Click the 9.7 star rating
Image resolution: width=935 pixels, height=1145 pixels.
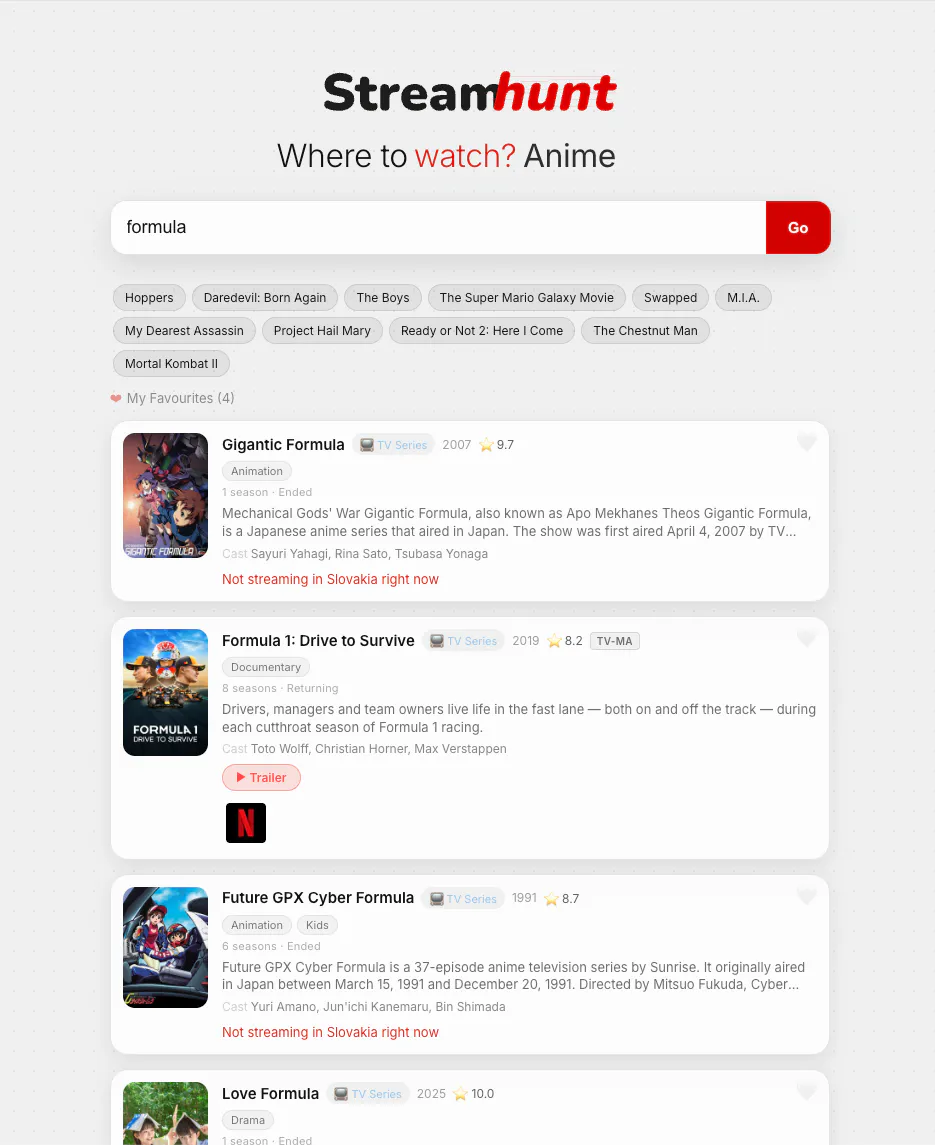tap(497, 445)
